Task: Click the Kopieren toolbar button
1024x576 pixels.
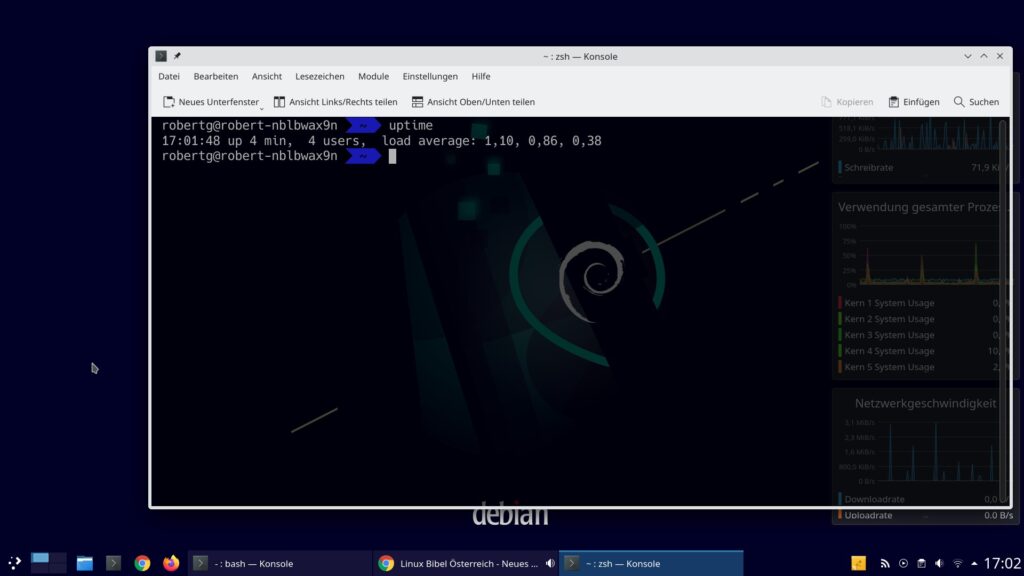Action: (x=847, y=102)
